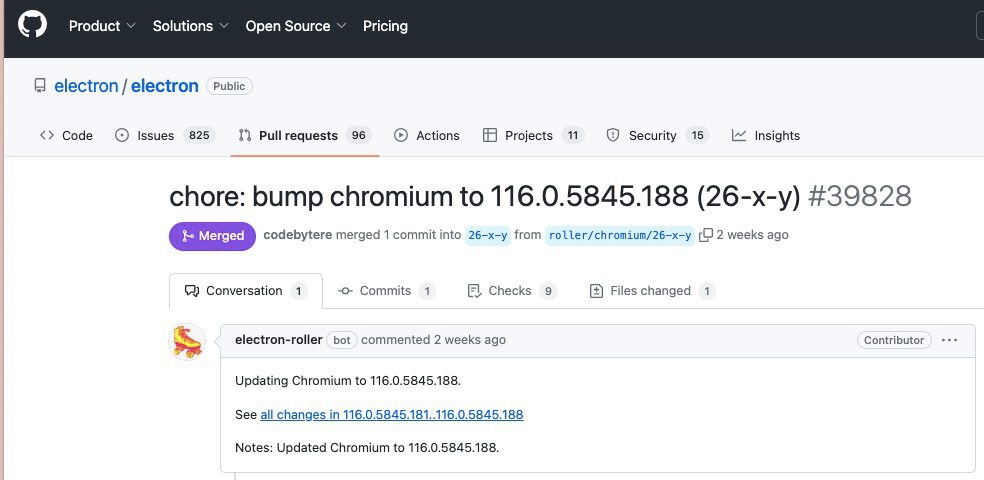The height and width of the screenshot is (480, 984).
Task: Open the Security tab
Action: coord(657,136)
